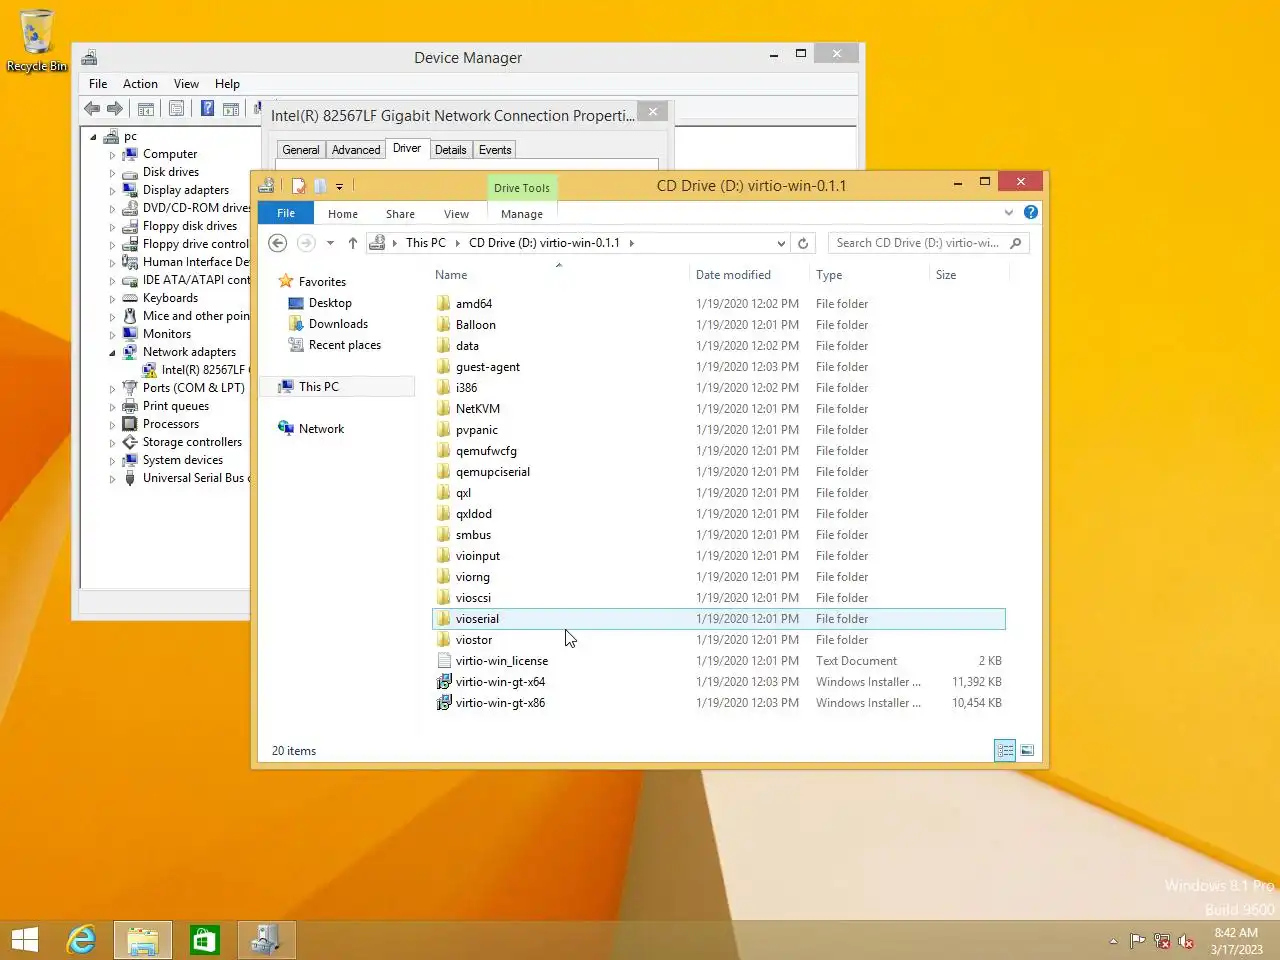Open Windows Store from taskbar
The height and width of the screenshot is (960, 1280).
(x=204, y=940)
